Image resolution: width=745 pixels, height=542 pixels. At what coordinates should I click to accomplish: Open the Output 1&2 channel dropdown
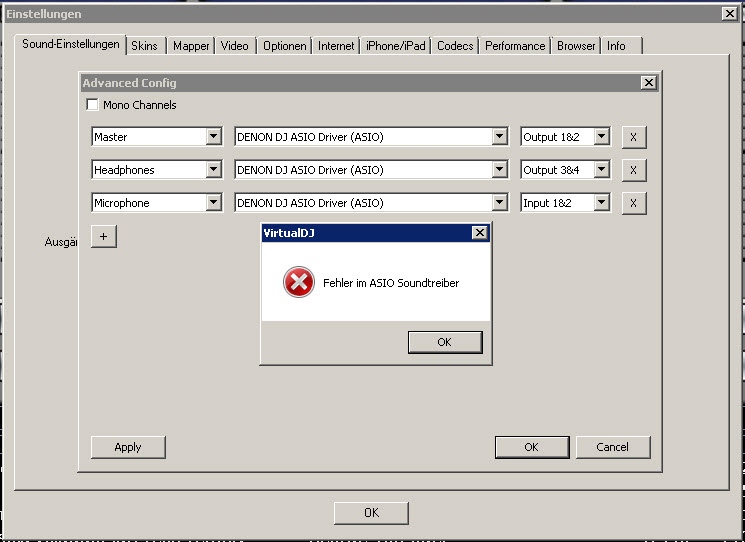click(602, 137)
